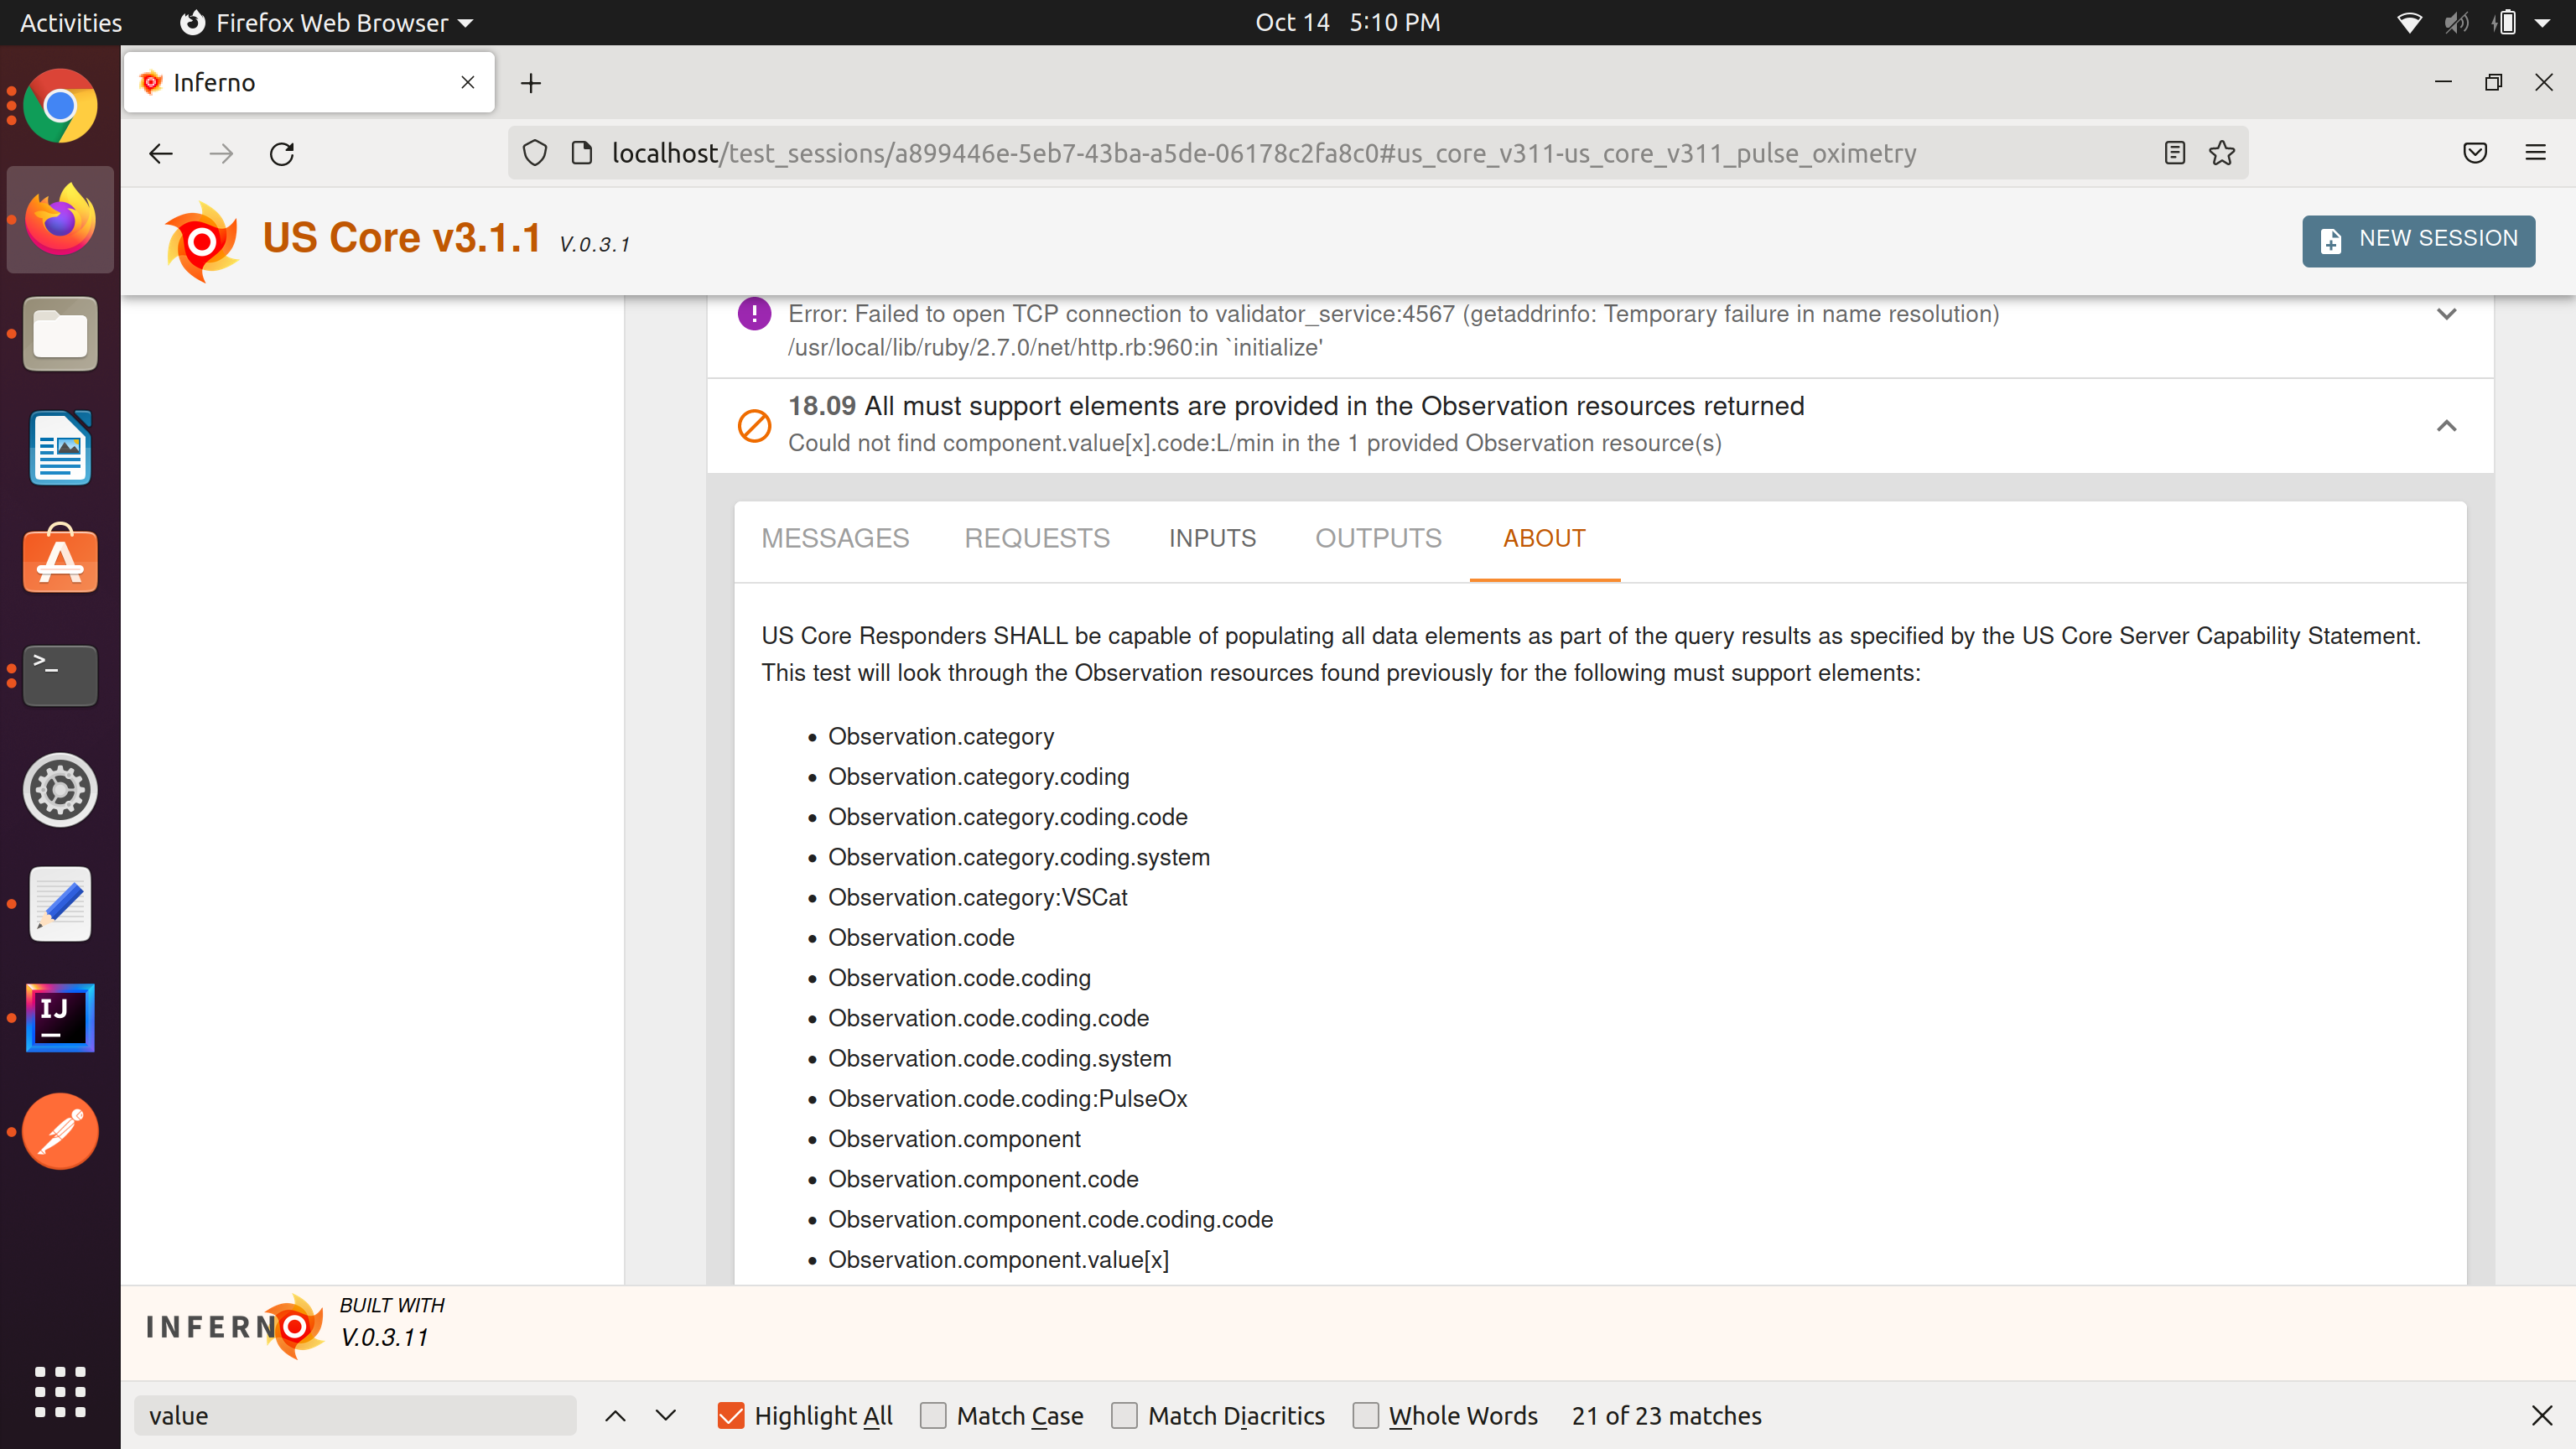Enable Match Case in the find bar
Screen dimensions: 2576x1449
934,1415
